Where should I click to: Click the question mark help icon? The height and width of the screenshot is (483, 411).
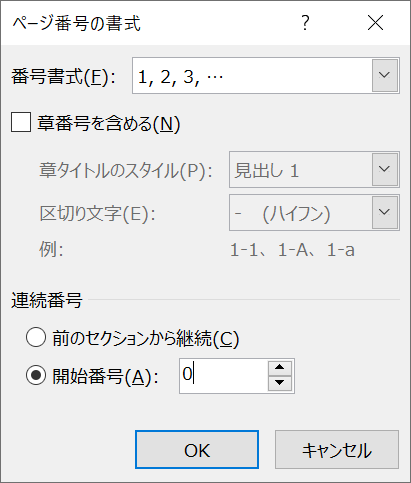305,23
